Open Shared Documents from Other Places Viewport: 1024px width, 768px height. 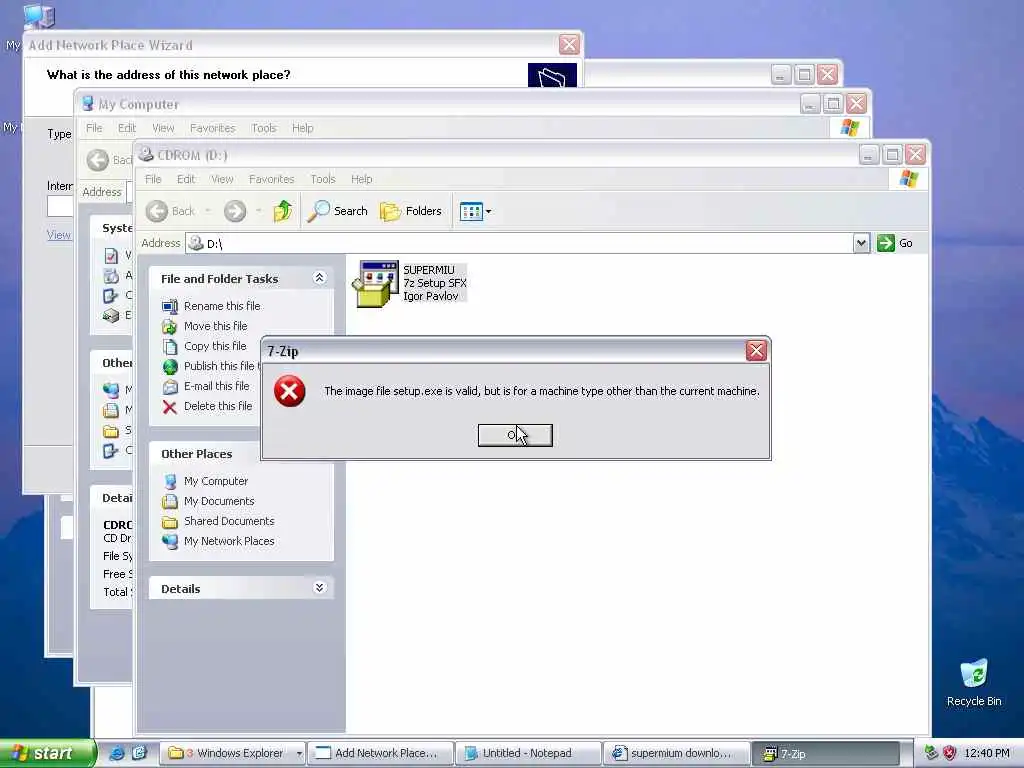(x=229, y=521)
